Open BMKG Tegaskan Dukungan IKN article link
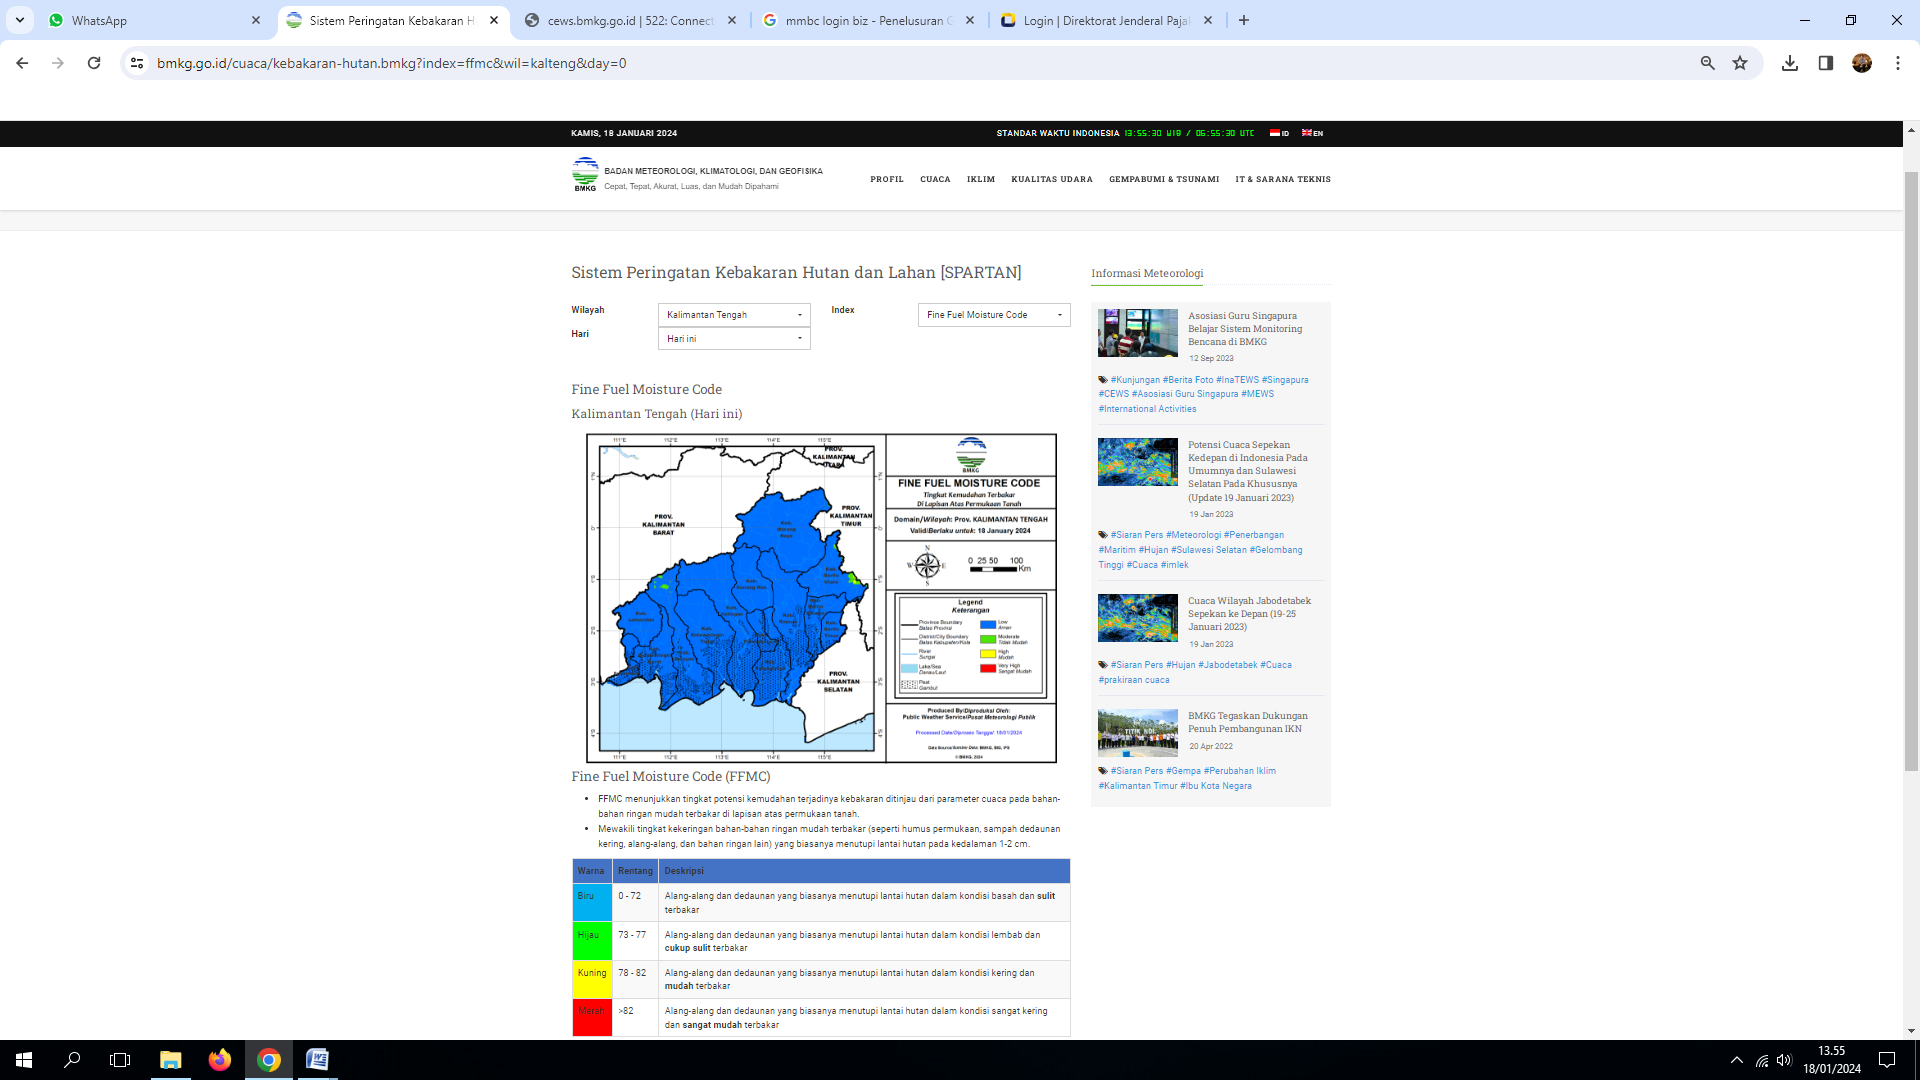Screen dimensions: 1920x1080 point(1248,722)
